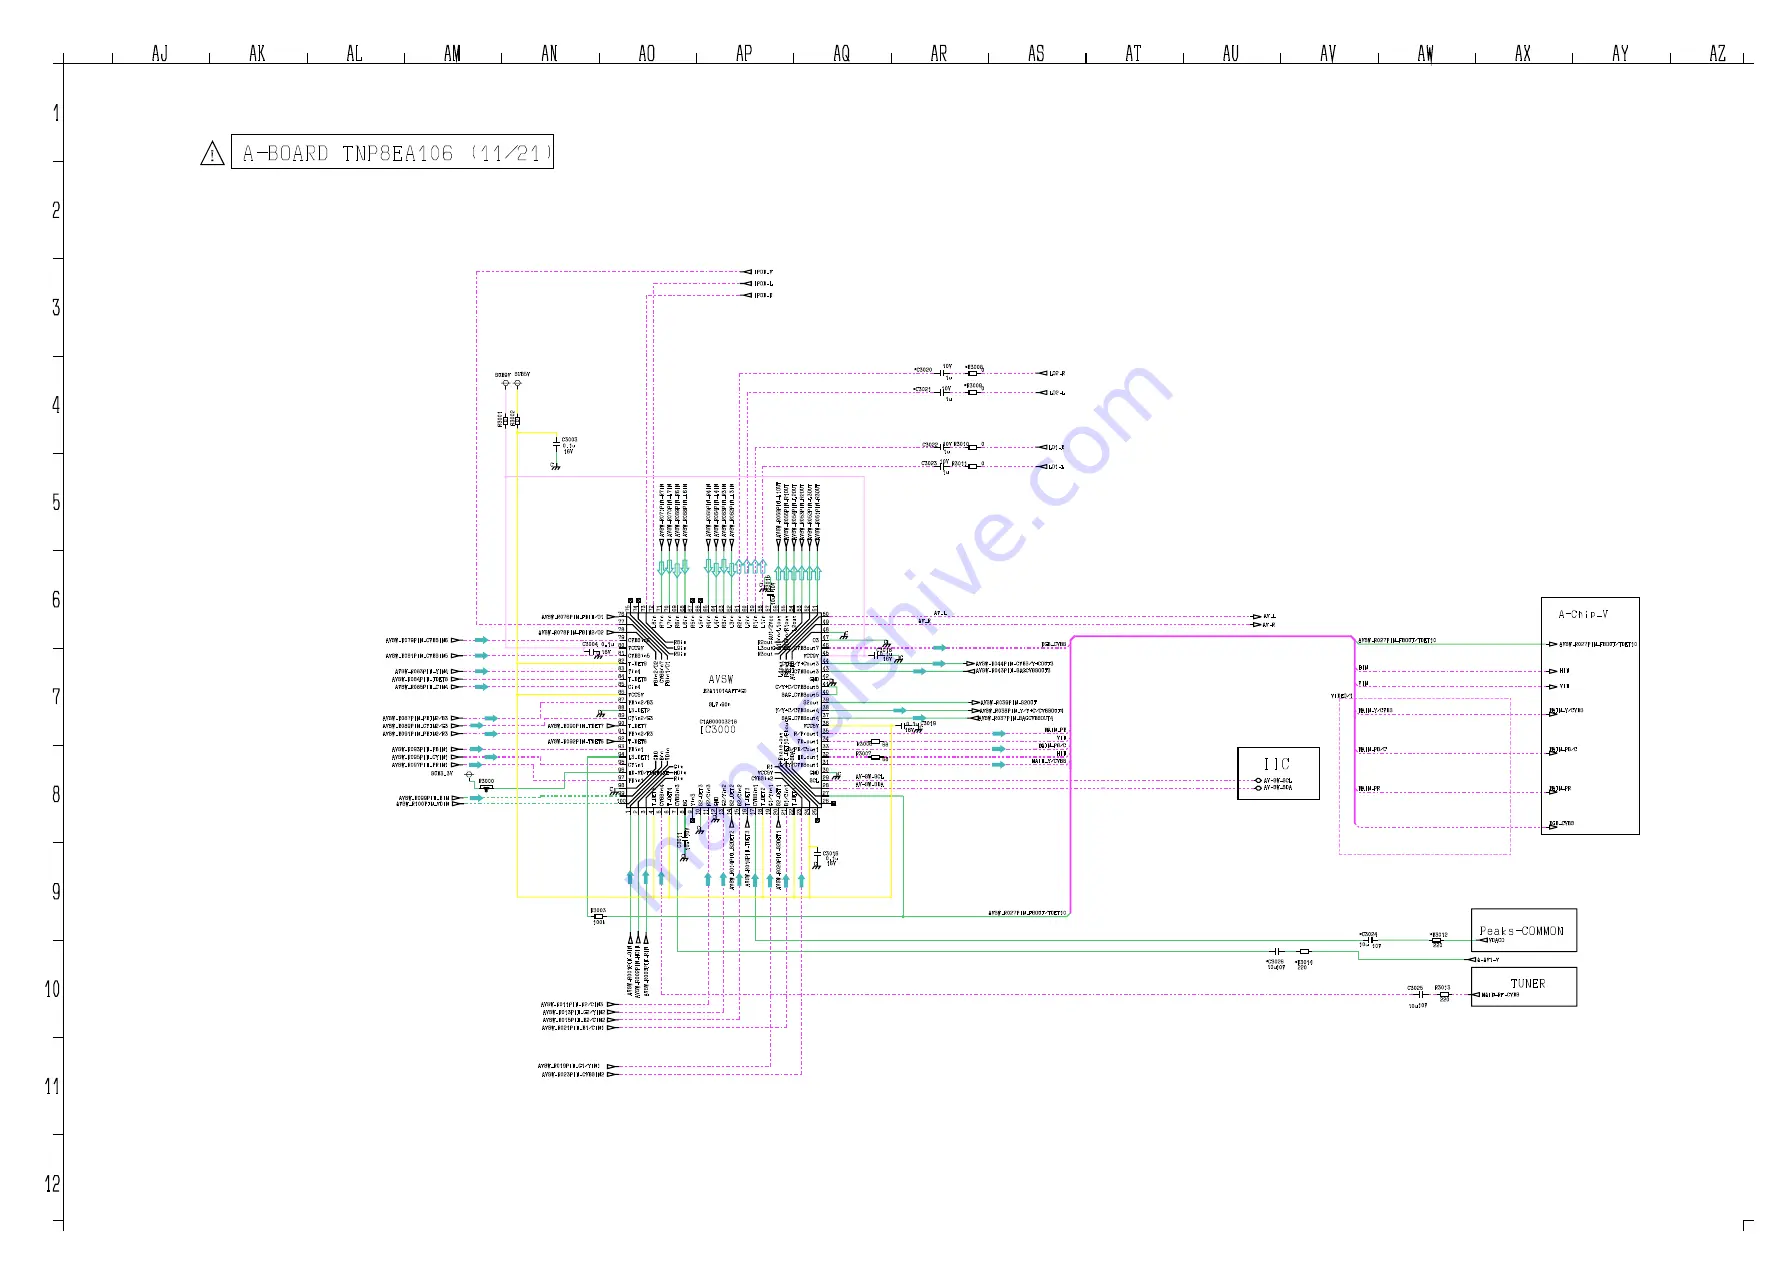Click column grid label AN

click(549, 53)
